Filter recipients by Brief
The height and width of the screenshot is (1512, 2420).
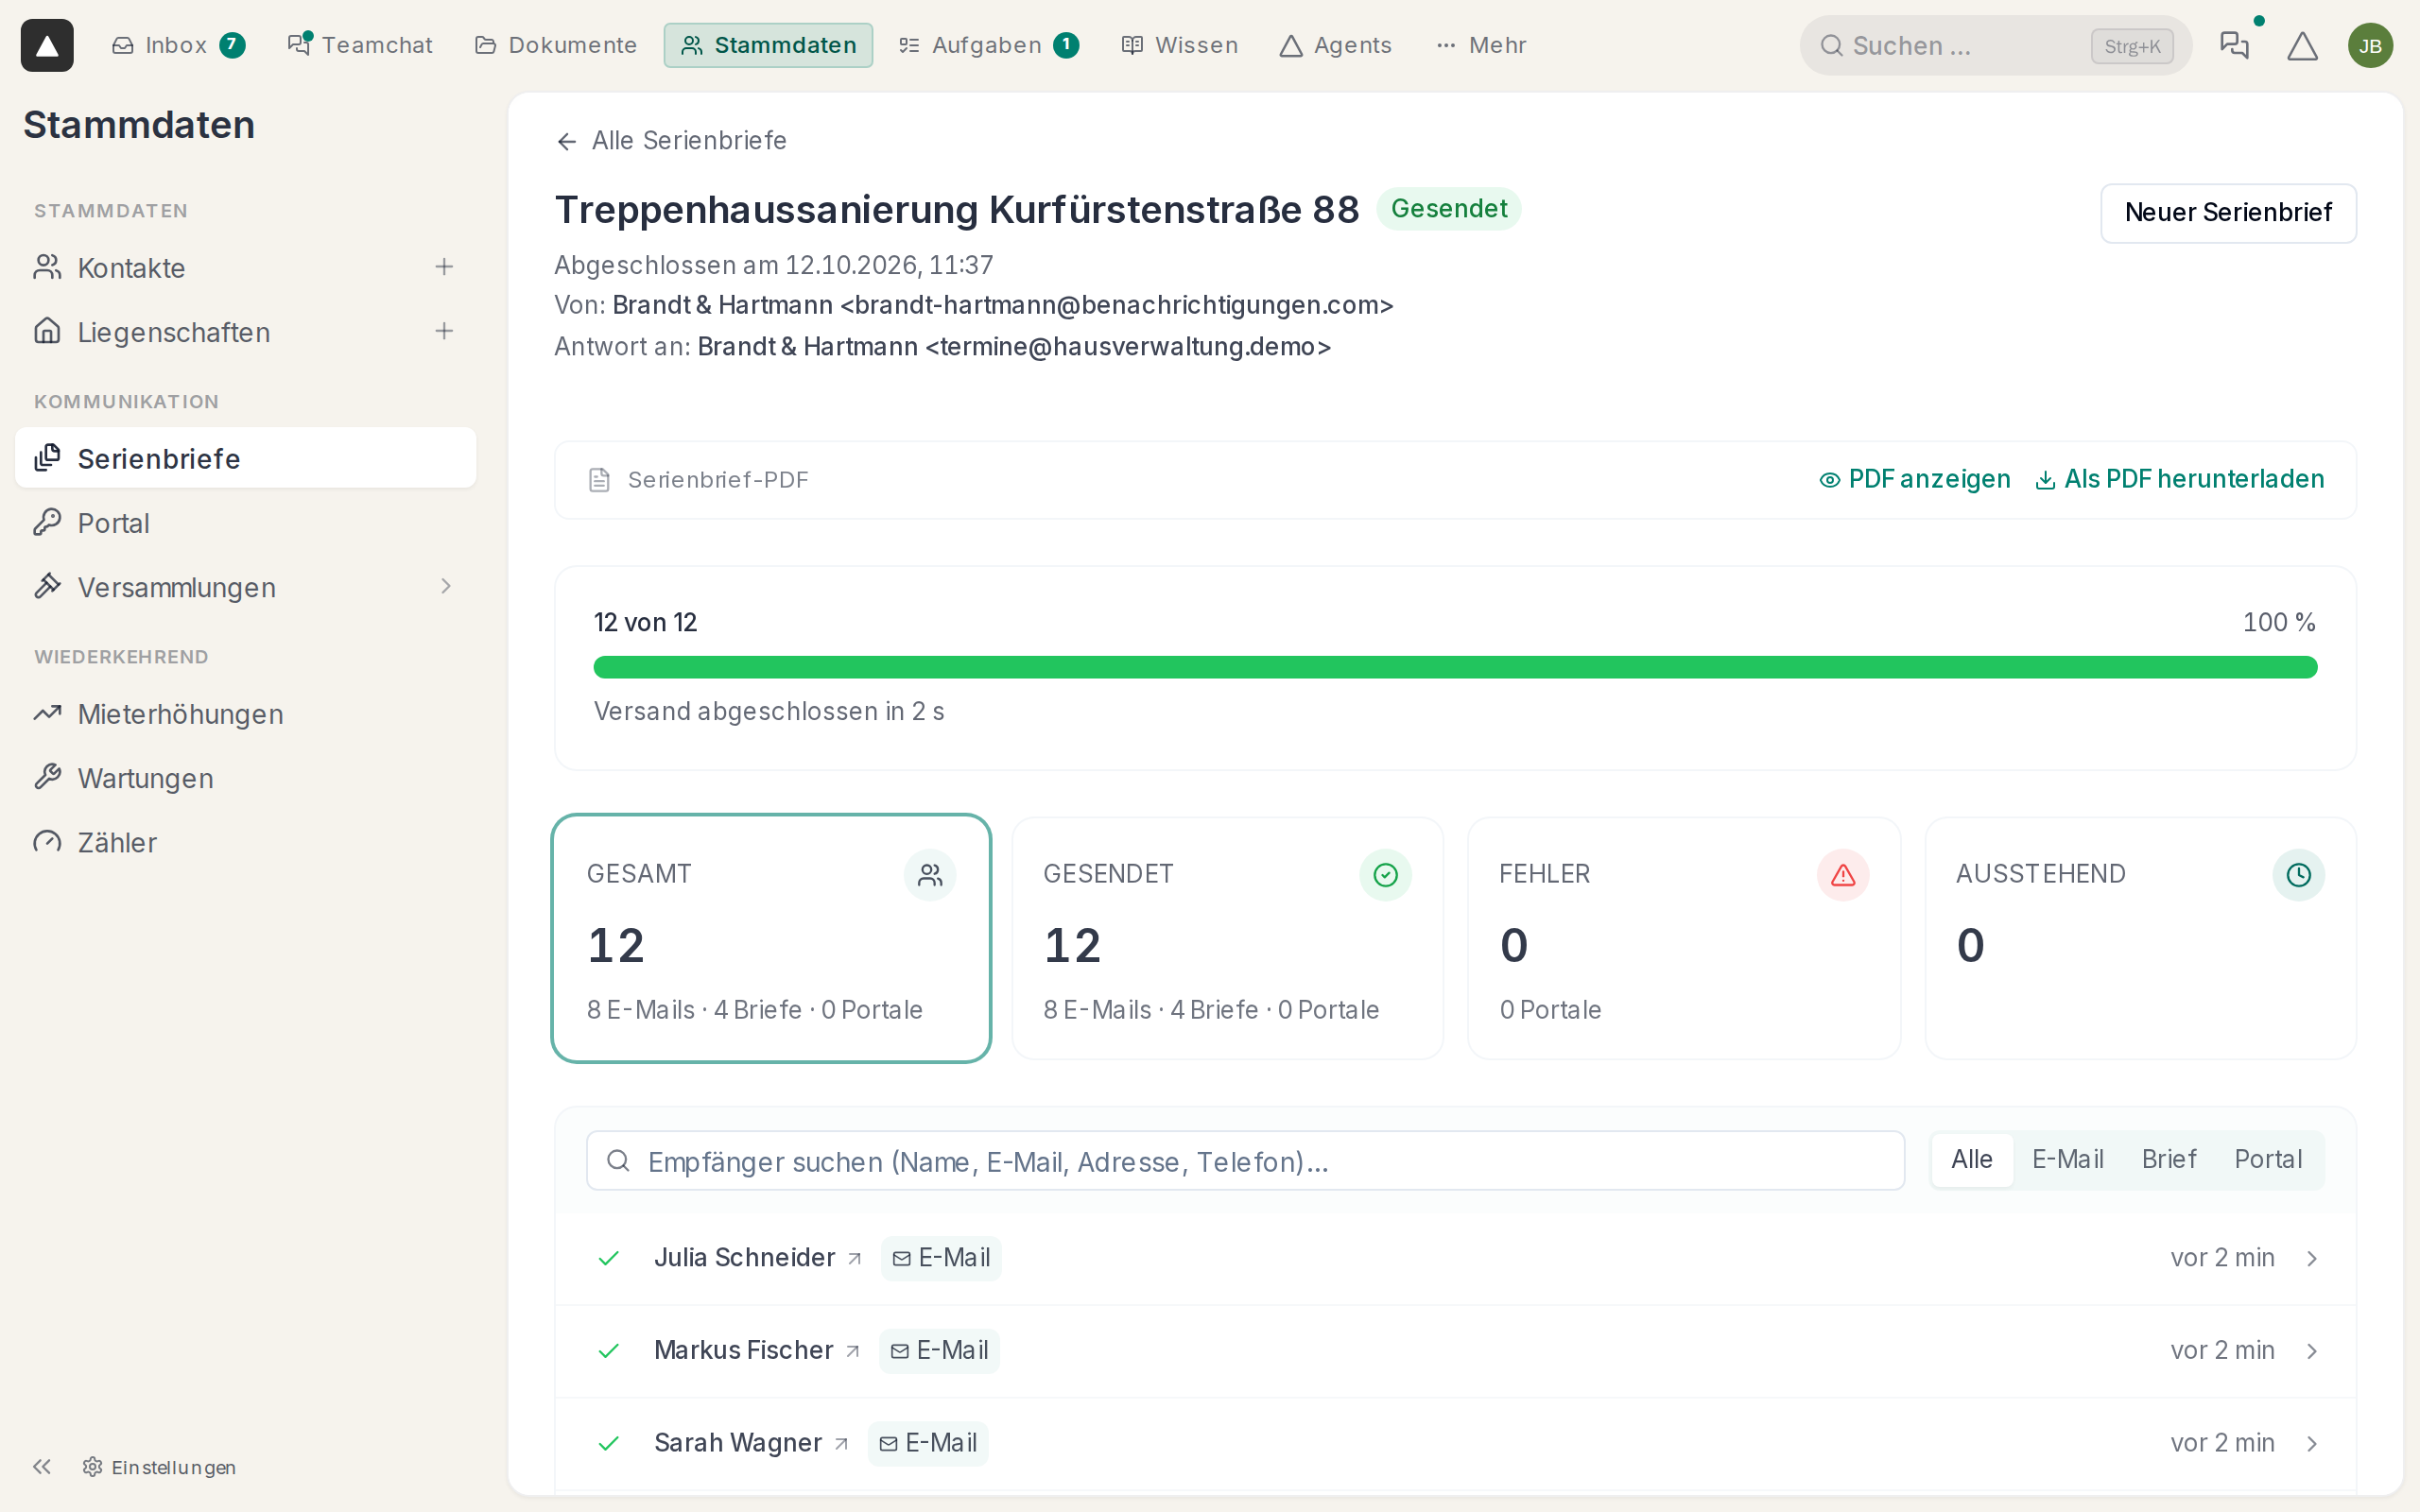pos(2169,1159)
